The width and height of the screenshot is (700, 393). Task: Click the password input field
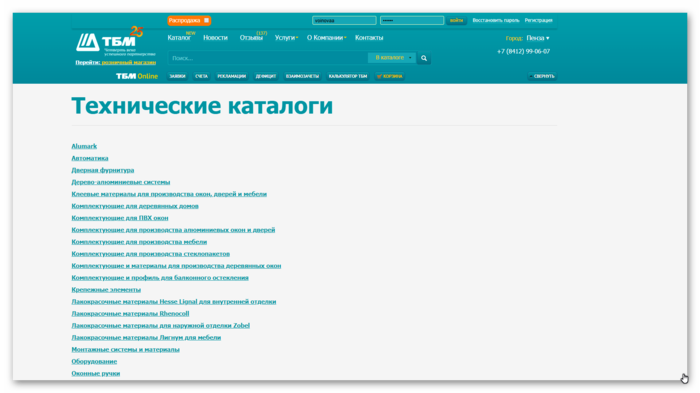412,21
